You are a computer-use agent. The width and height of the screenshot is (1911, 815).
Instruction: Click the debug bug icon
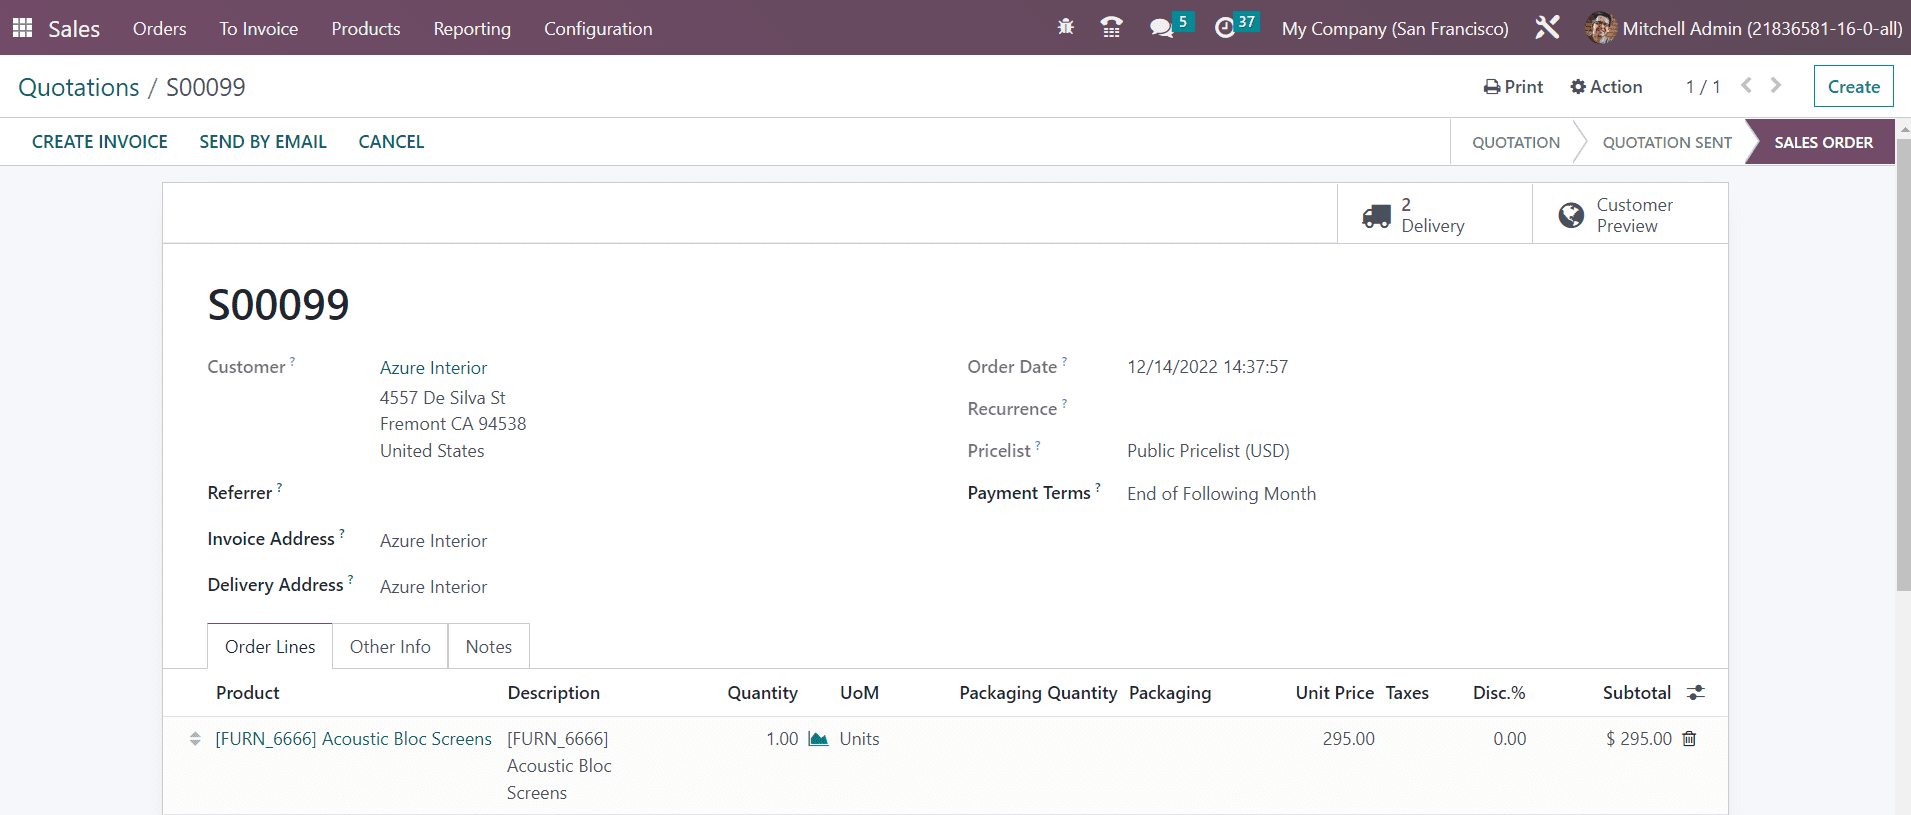point(1066,28)
